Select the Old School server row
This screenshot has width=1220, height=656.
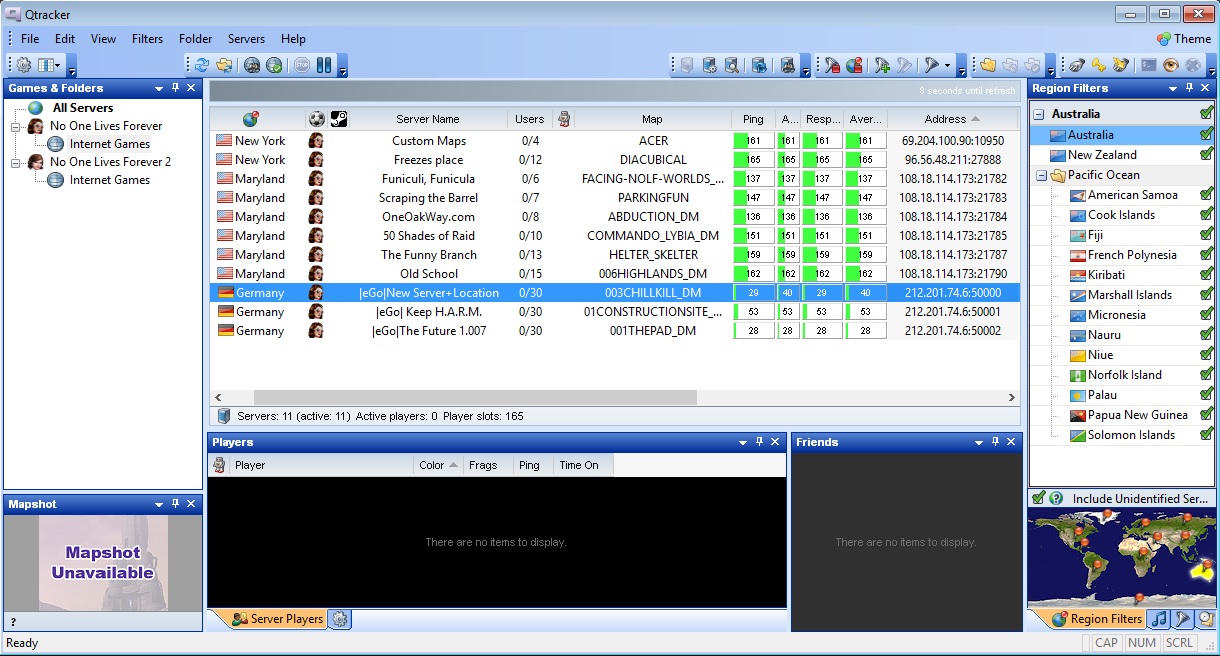tap(615, 274)
